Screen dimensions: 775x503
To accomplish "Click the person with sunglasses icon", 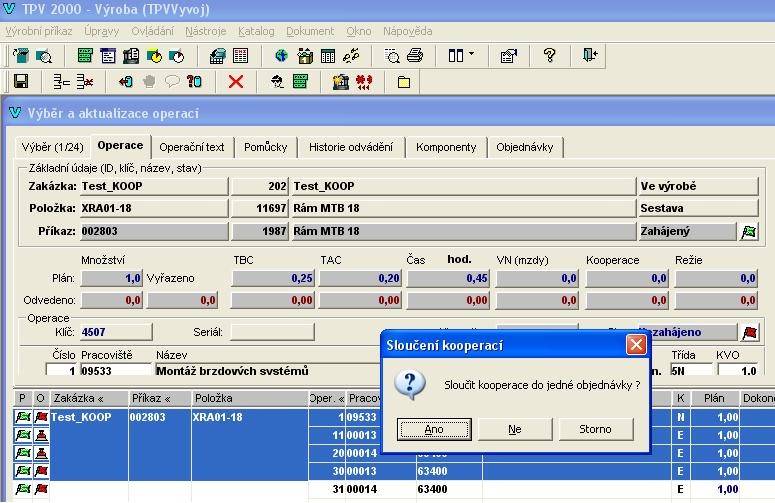I will [277, 81].
